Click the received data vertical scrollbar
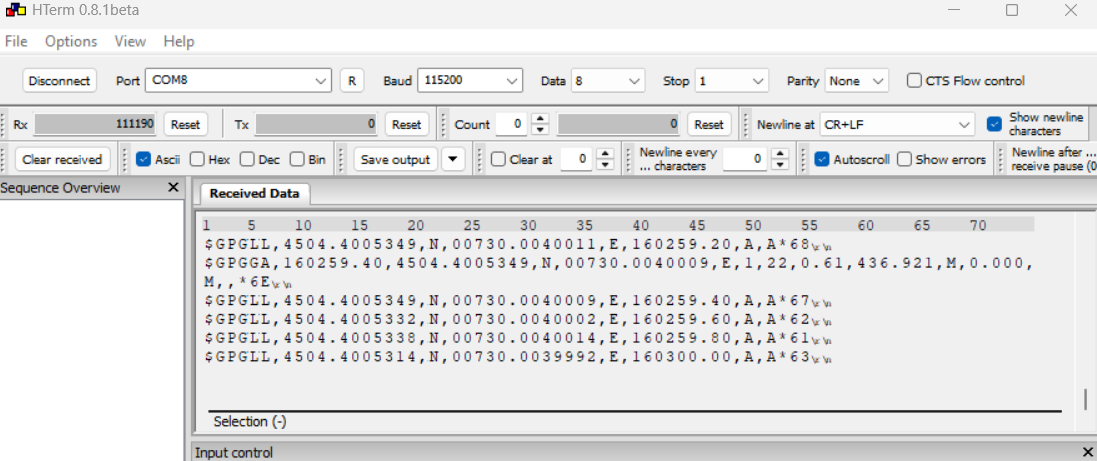 [1085, 398]
